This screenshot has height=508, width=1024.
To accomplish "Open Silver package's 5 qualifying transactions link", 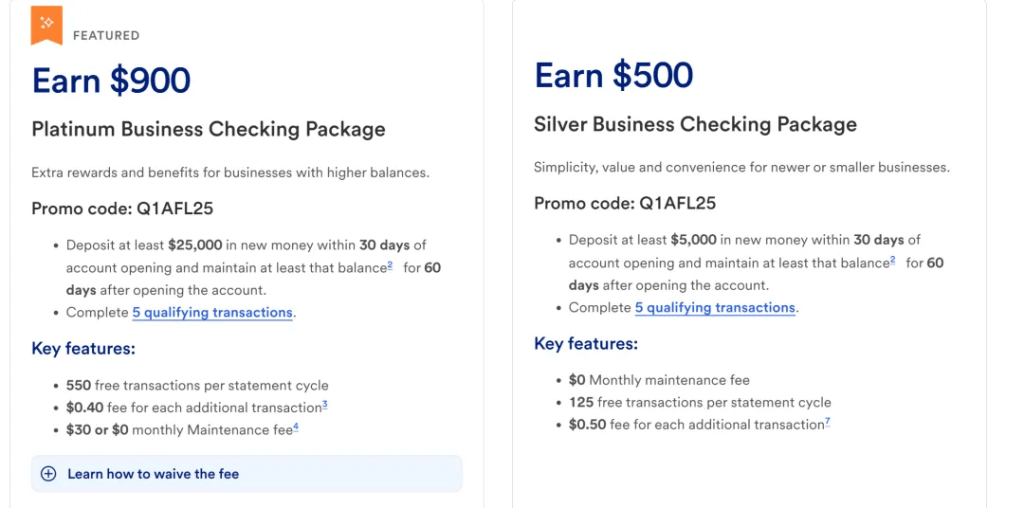I will point(715,308).
